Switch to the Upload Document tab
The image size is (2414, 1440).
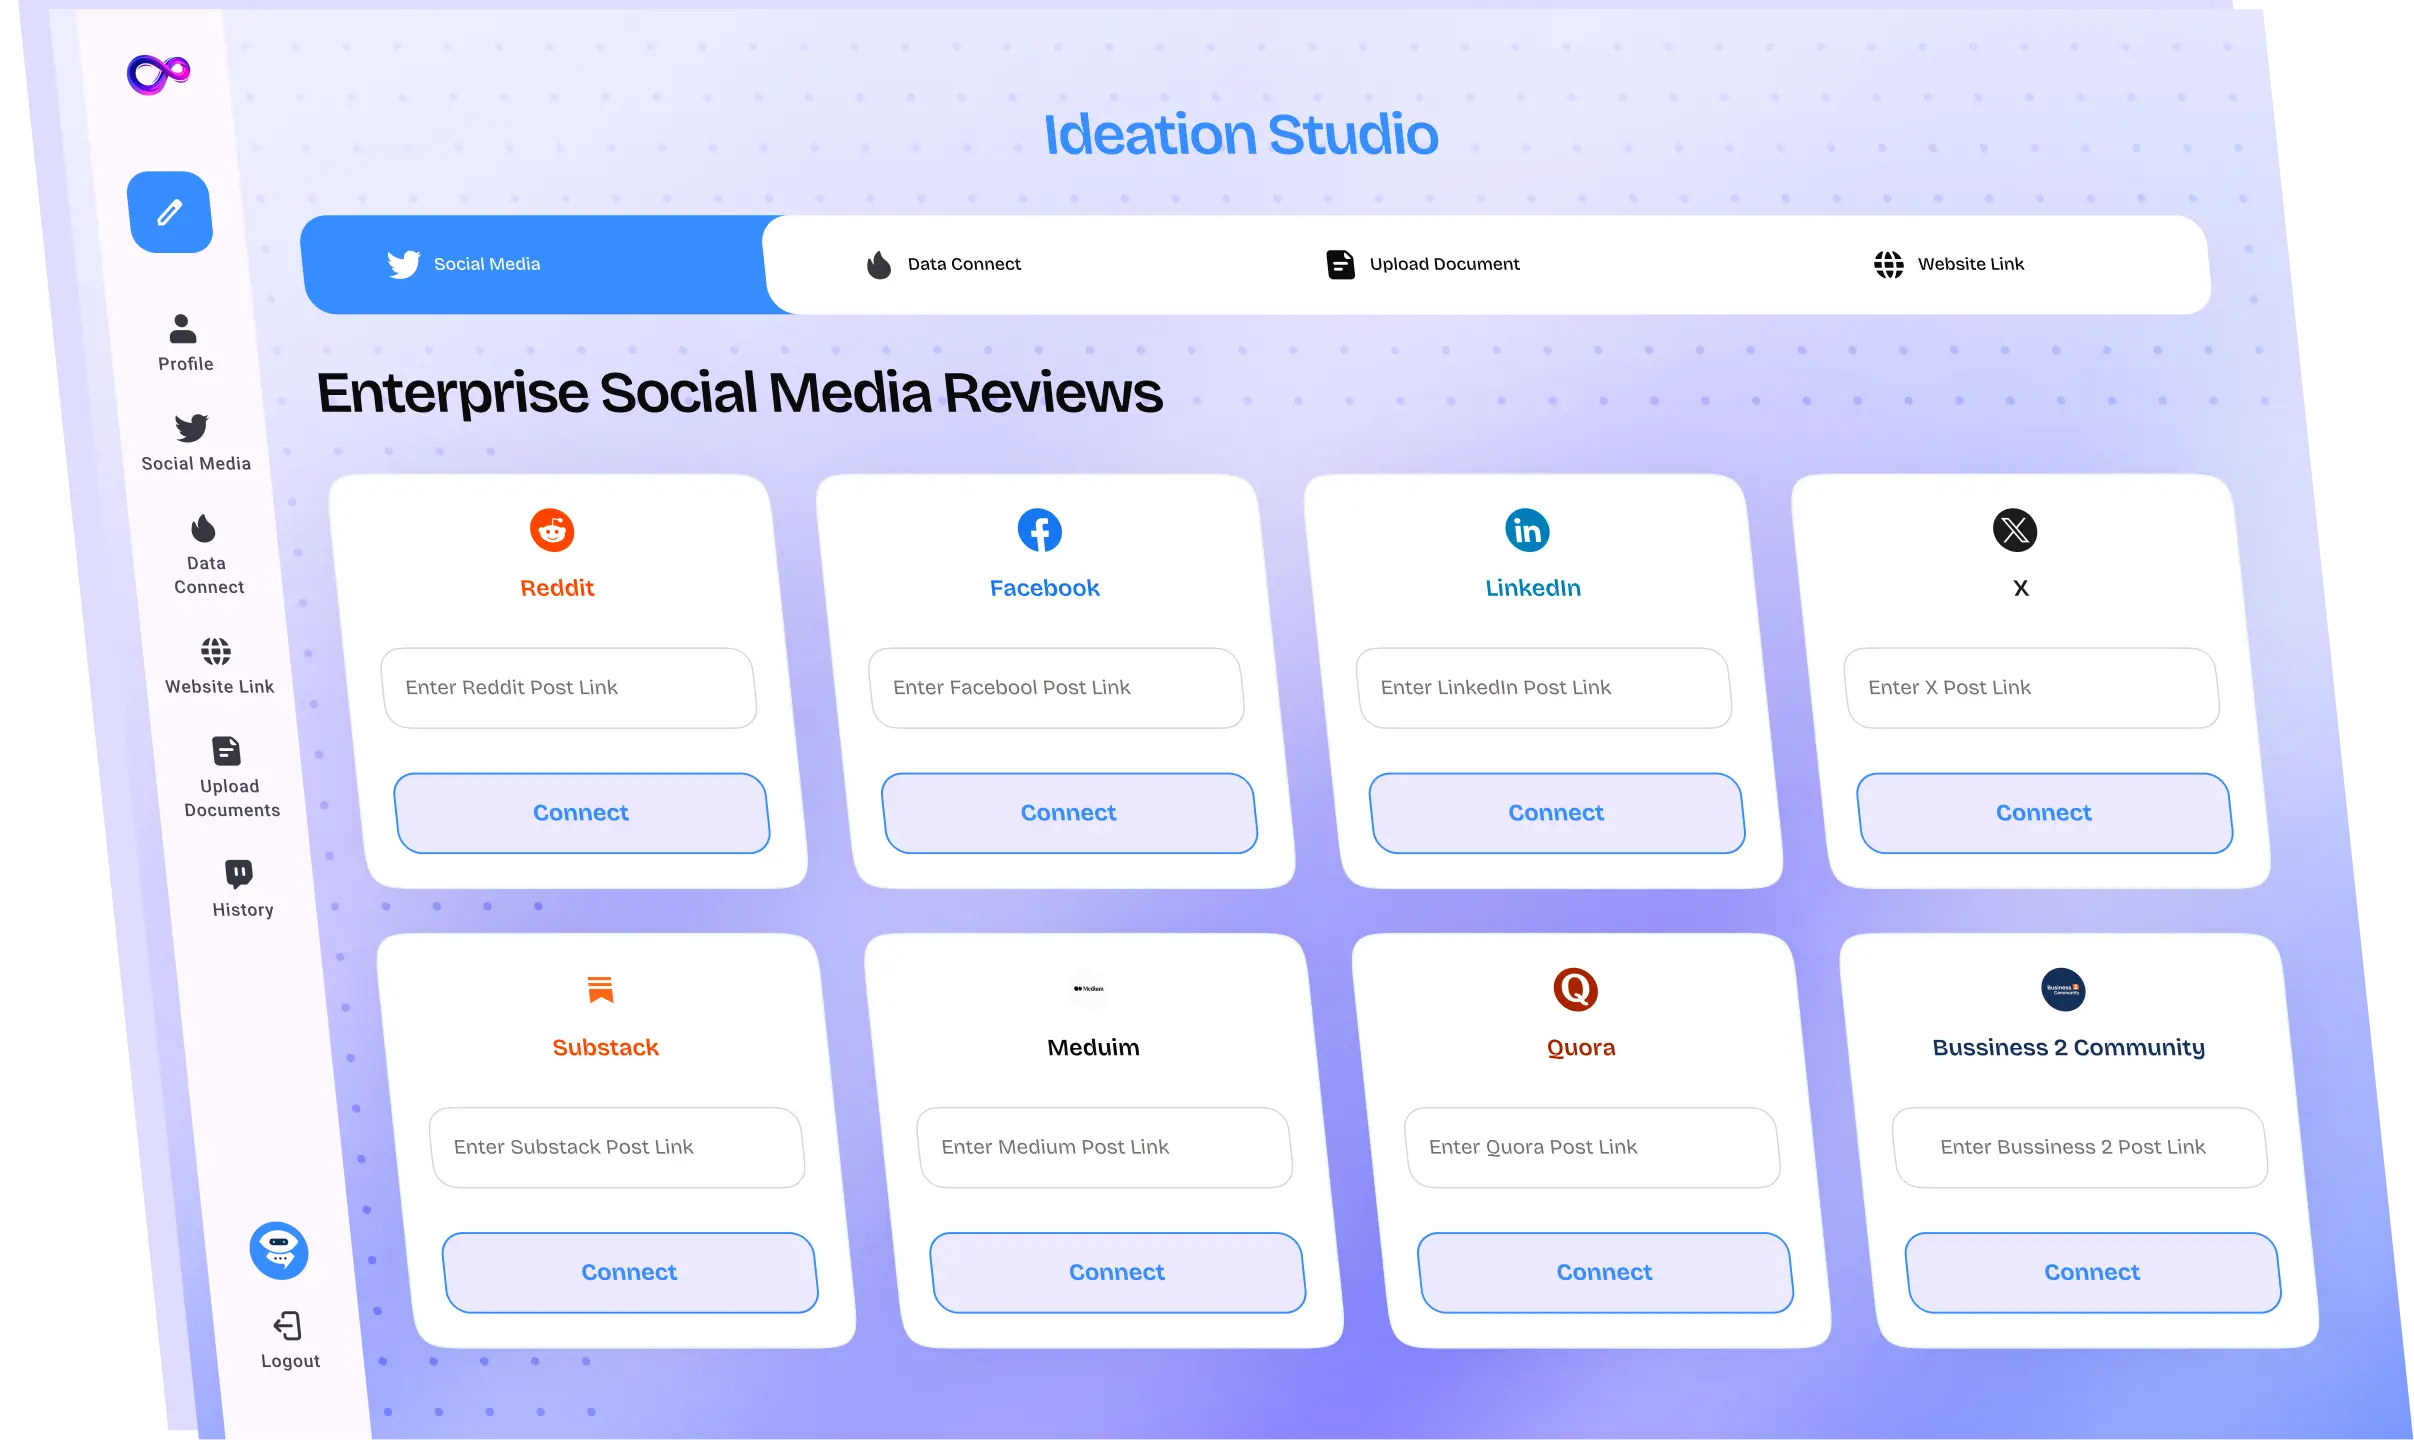[1422, 265]
